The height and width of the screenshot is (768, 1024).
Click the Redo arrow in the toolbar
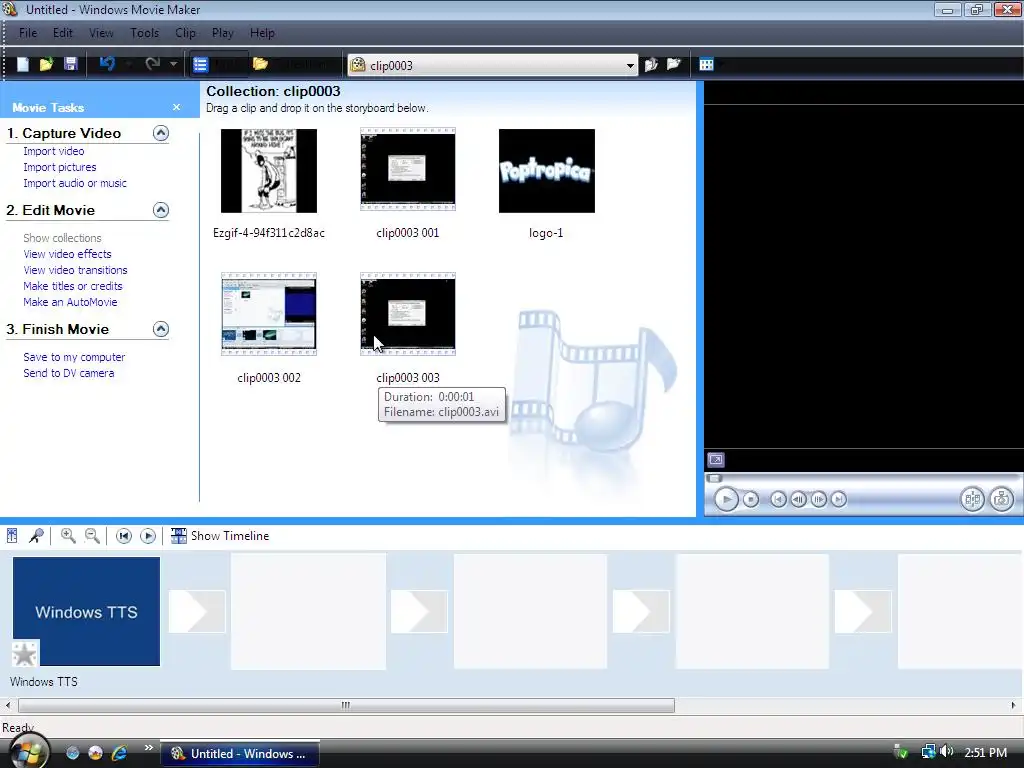pyautogui.click(x=153, y=63)
